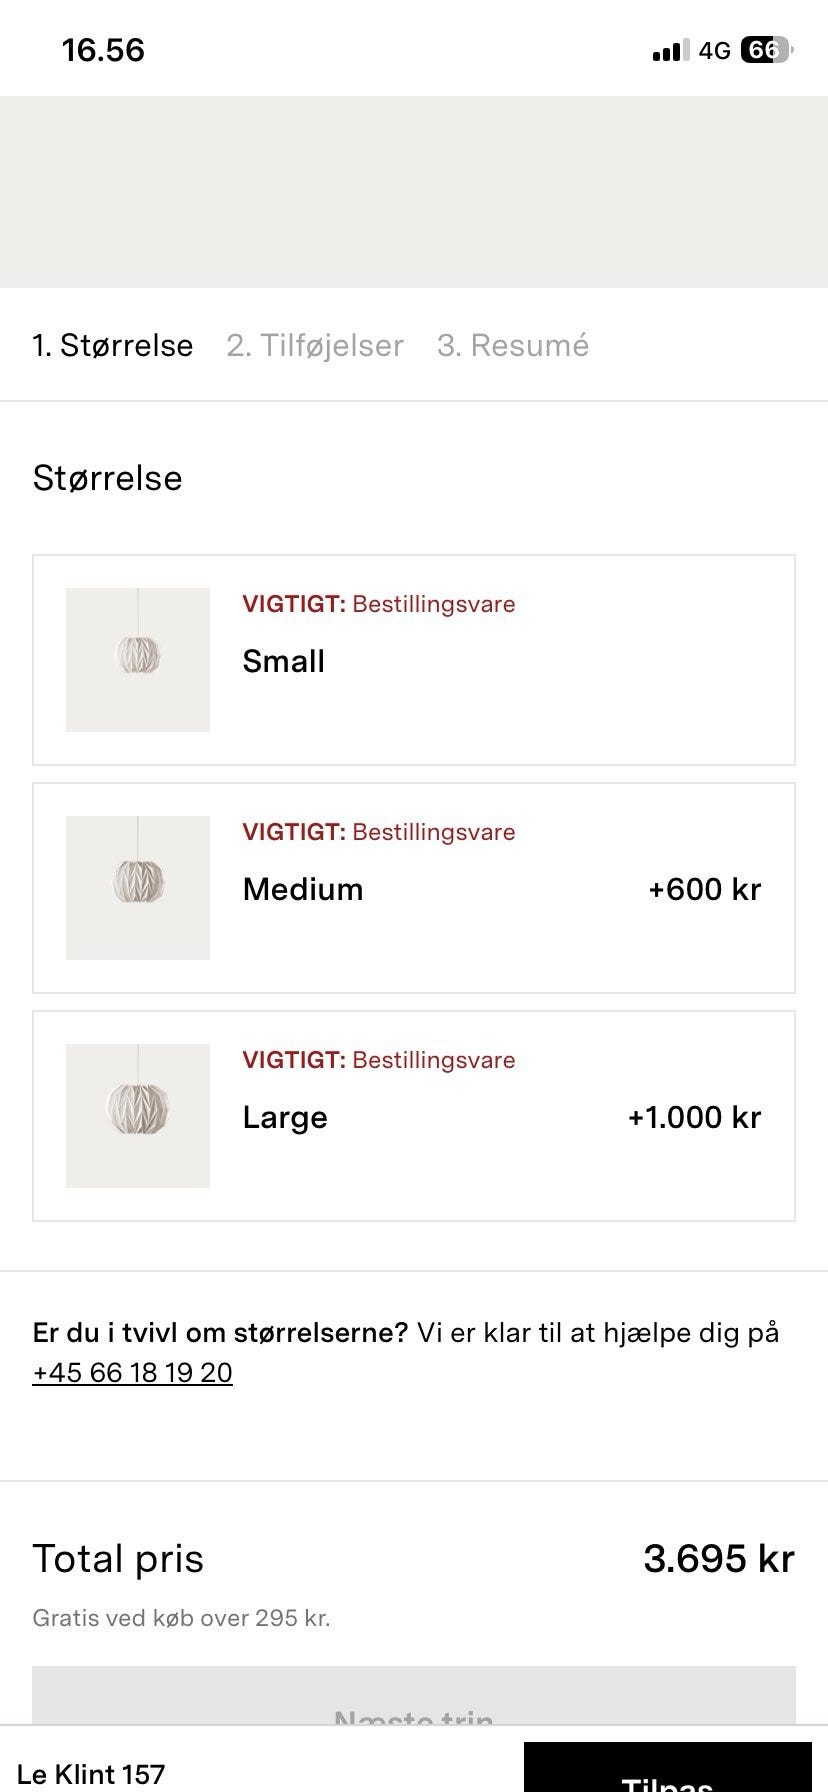828x1792 pixels.
Task: Tap the cellular signal bars icon
Action: coord(671,51)
